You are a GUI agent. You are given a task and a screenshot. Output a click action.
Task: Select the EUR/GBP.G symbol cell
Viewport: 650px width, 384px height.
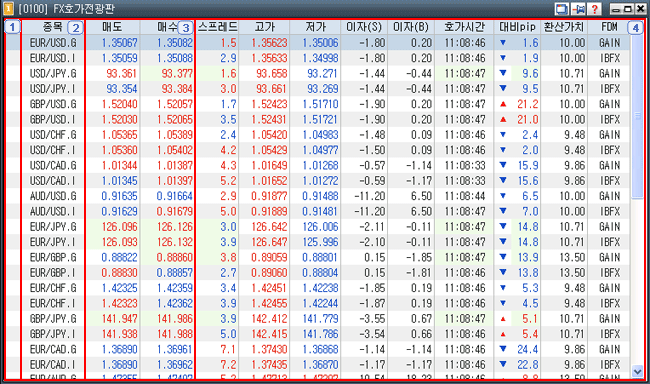click(x=53, y=258)
